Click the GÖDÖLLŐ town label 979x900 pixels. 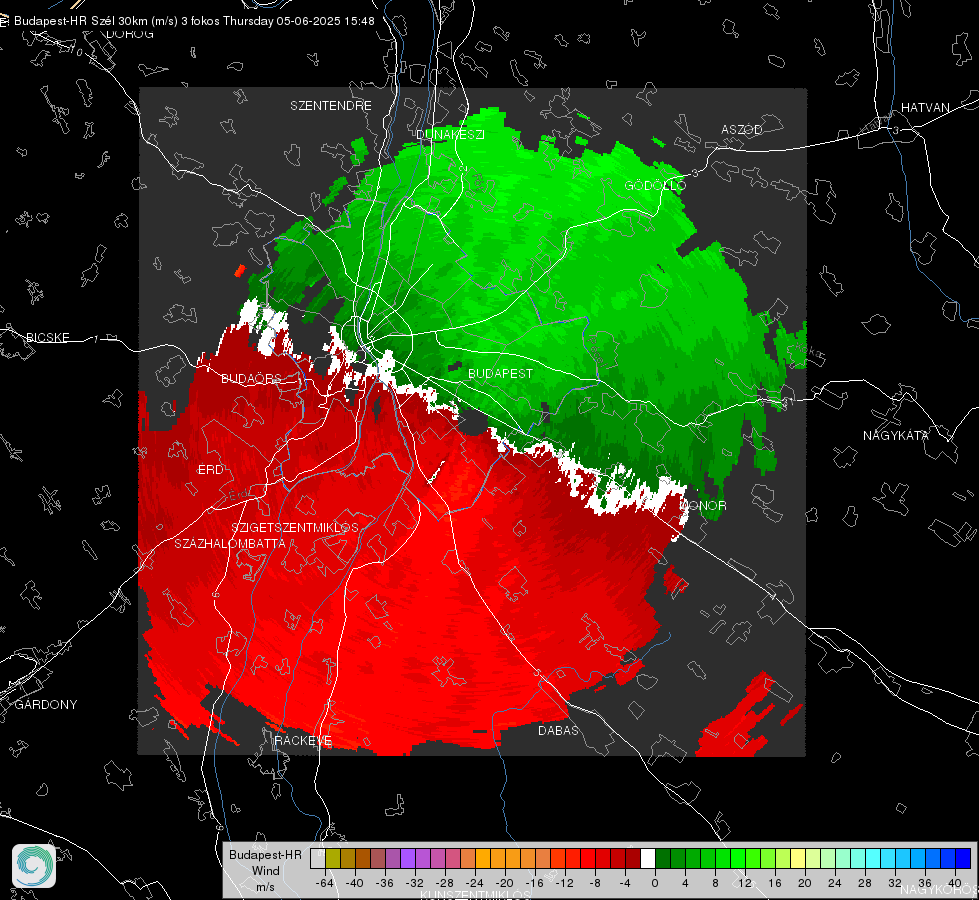[655, 185]
